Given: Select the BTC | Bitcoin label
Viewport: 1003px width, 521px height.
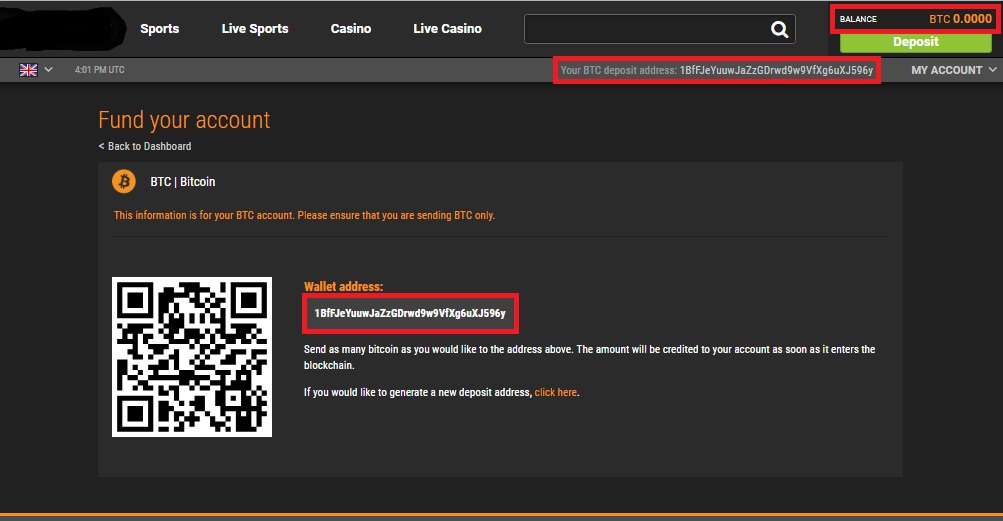Looking at the screenshot, I should (x=183, y=182).
